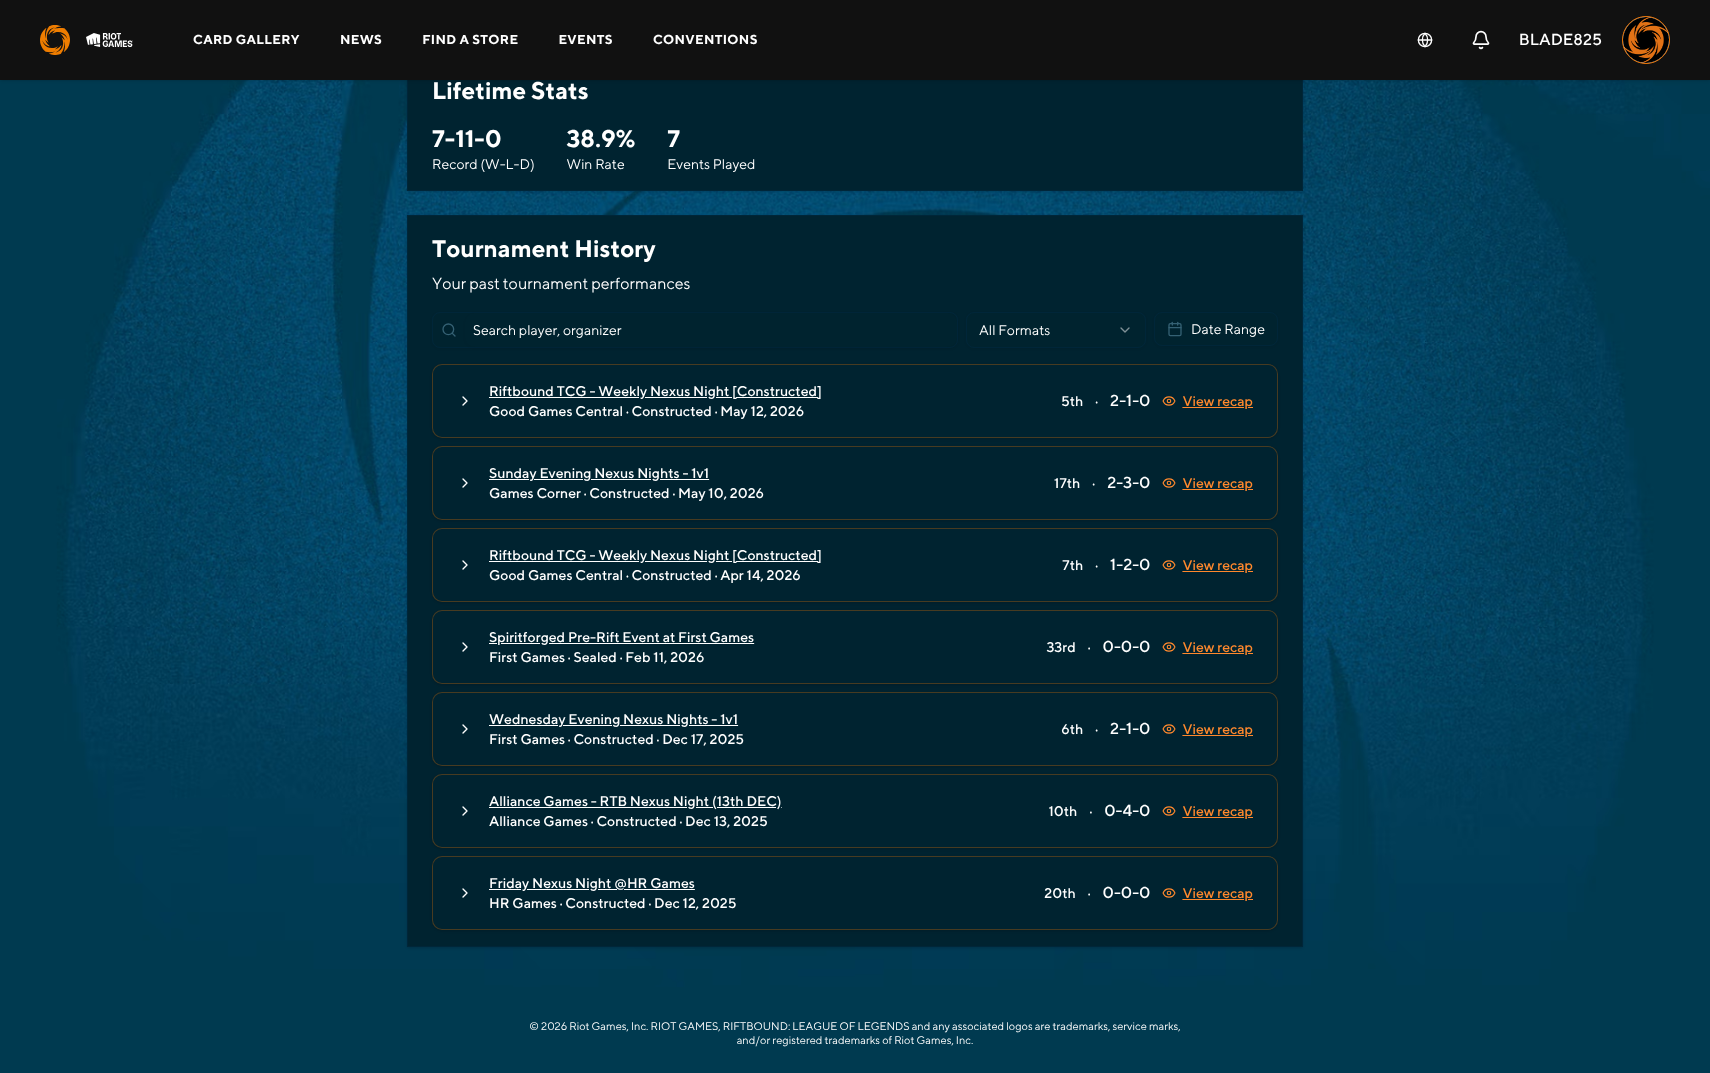1710x1073 pixels.
Task: Open the Date Range picker
Action: click(1216, 329)
